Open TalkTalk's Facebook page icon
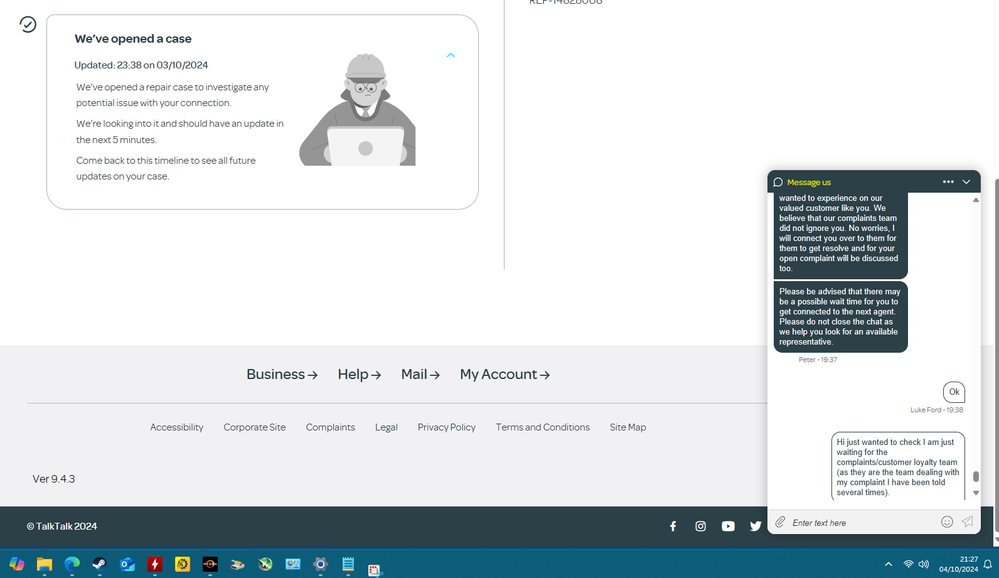The height and width of the screenshot is (578, 999). point(673,526)
